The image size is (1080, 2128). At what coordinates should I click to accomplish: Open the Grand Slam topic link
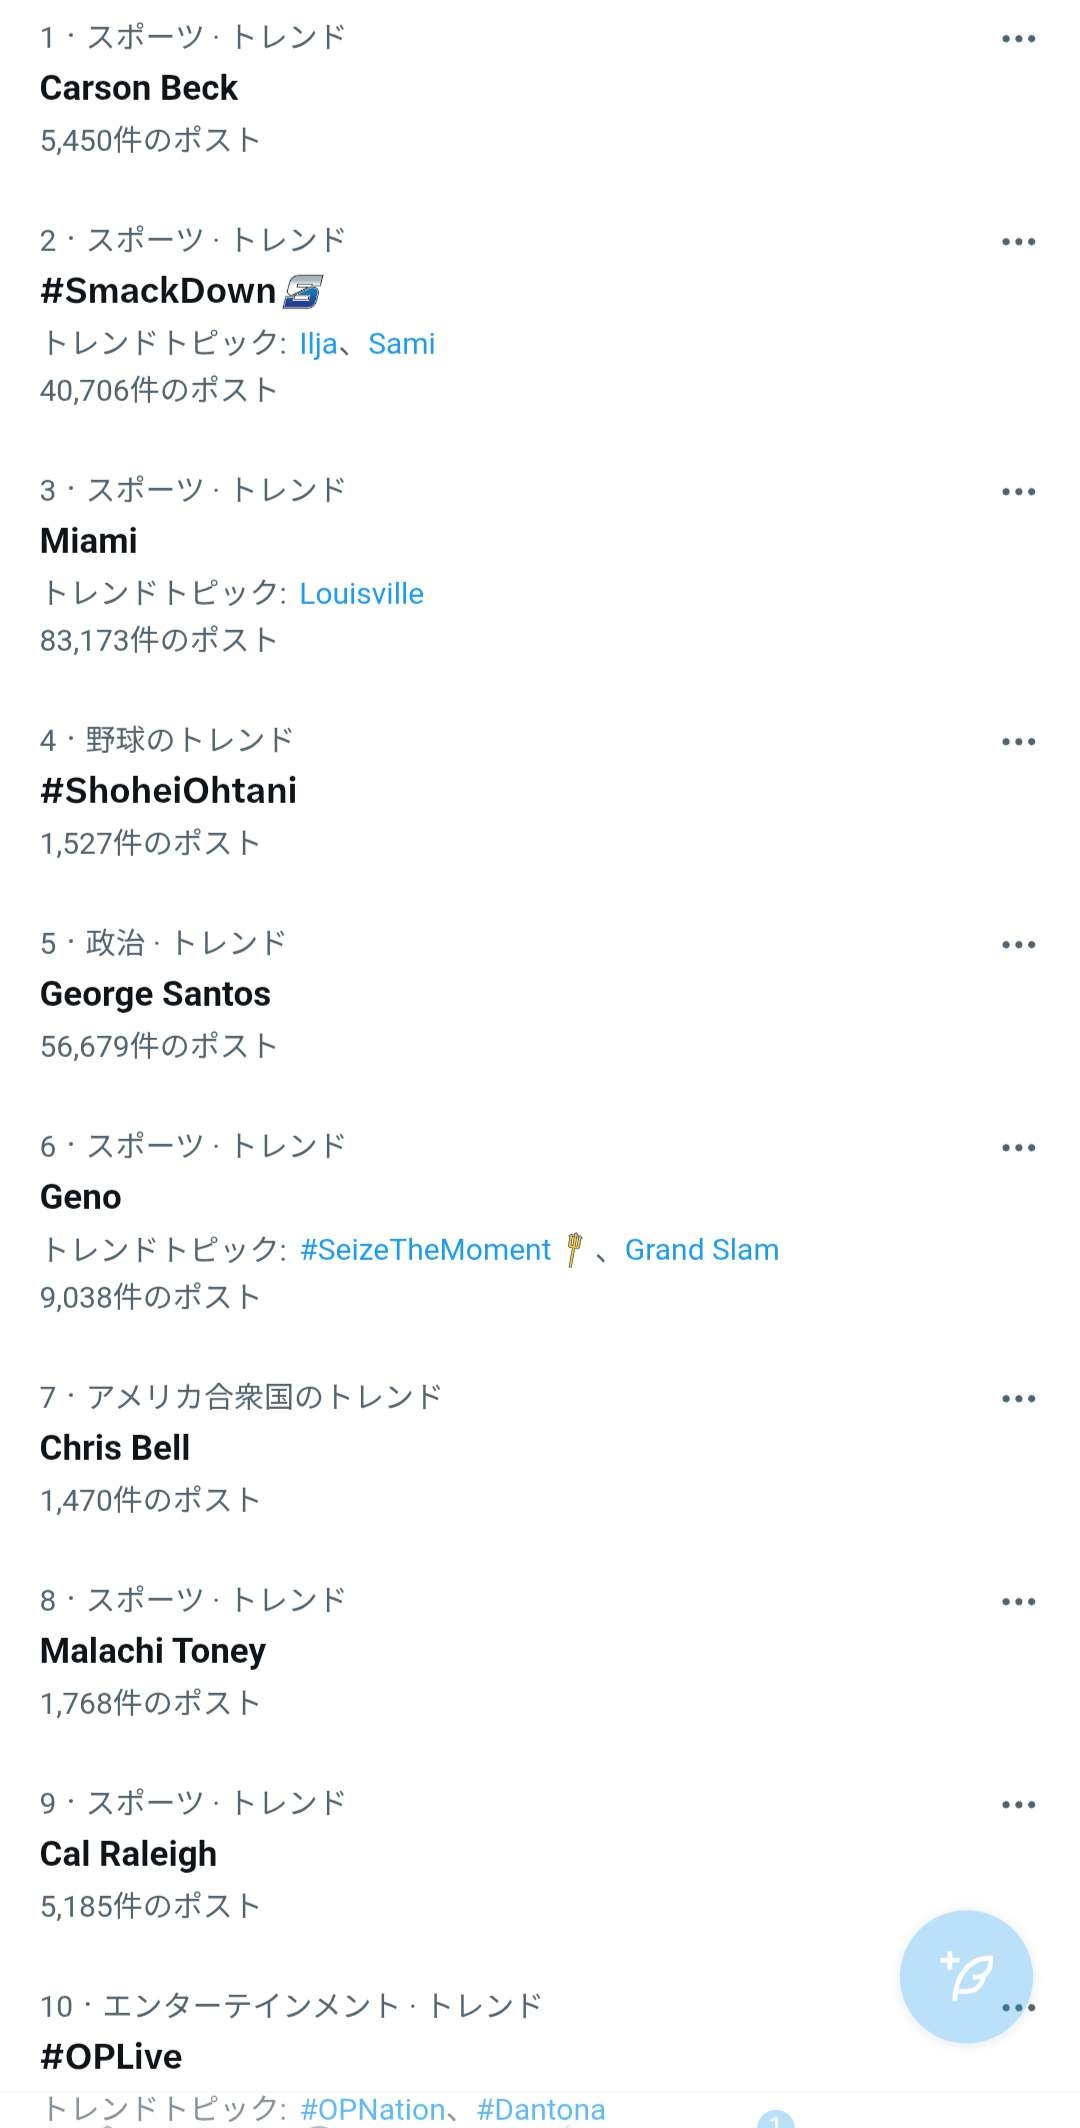coord(701,1250)
